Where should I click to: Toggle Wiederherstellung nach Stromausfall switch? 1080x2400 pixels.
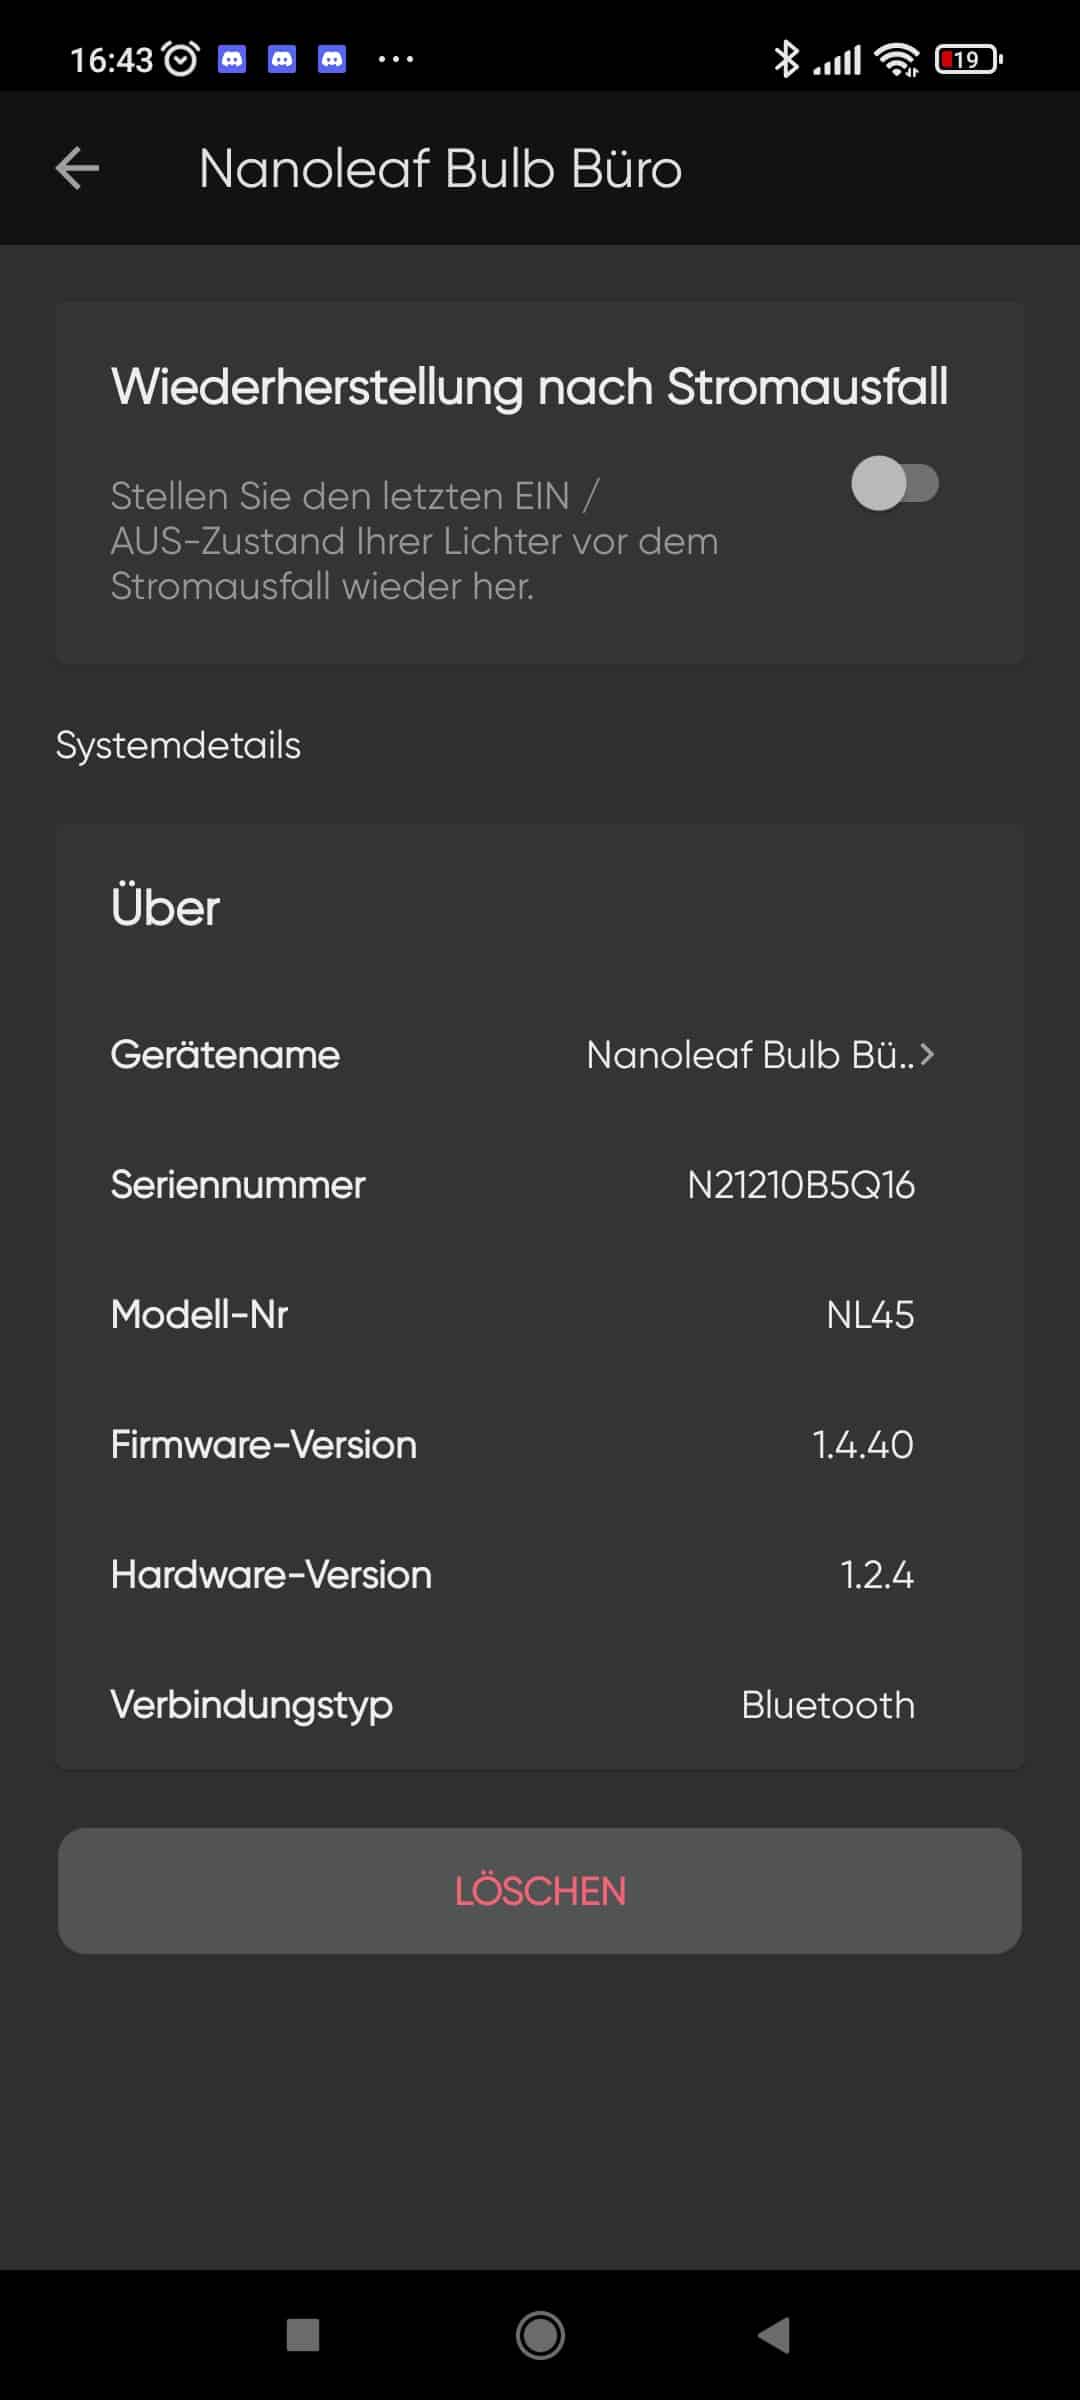[x=894, y=484]
